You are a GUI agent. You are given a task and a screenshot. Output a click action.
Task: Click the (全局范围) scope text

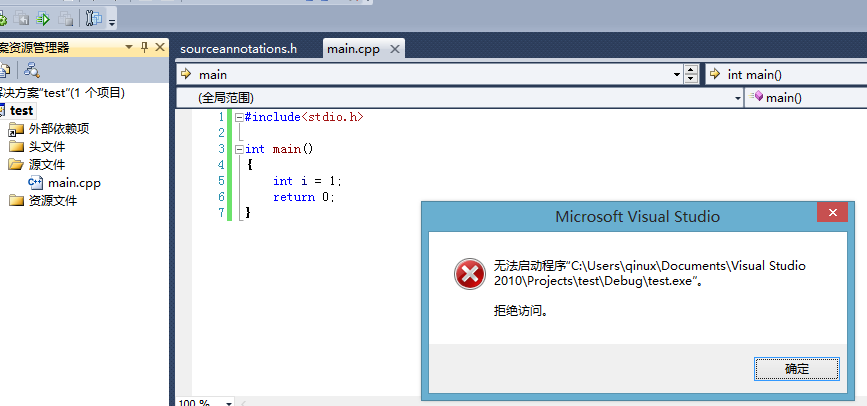[226, 98]
